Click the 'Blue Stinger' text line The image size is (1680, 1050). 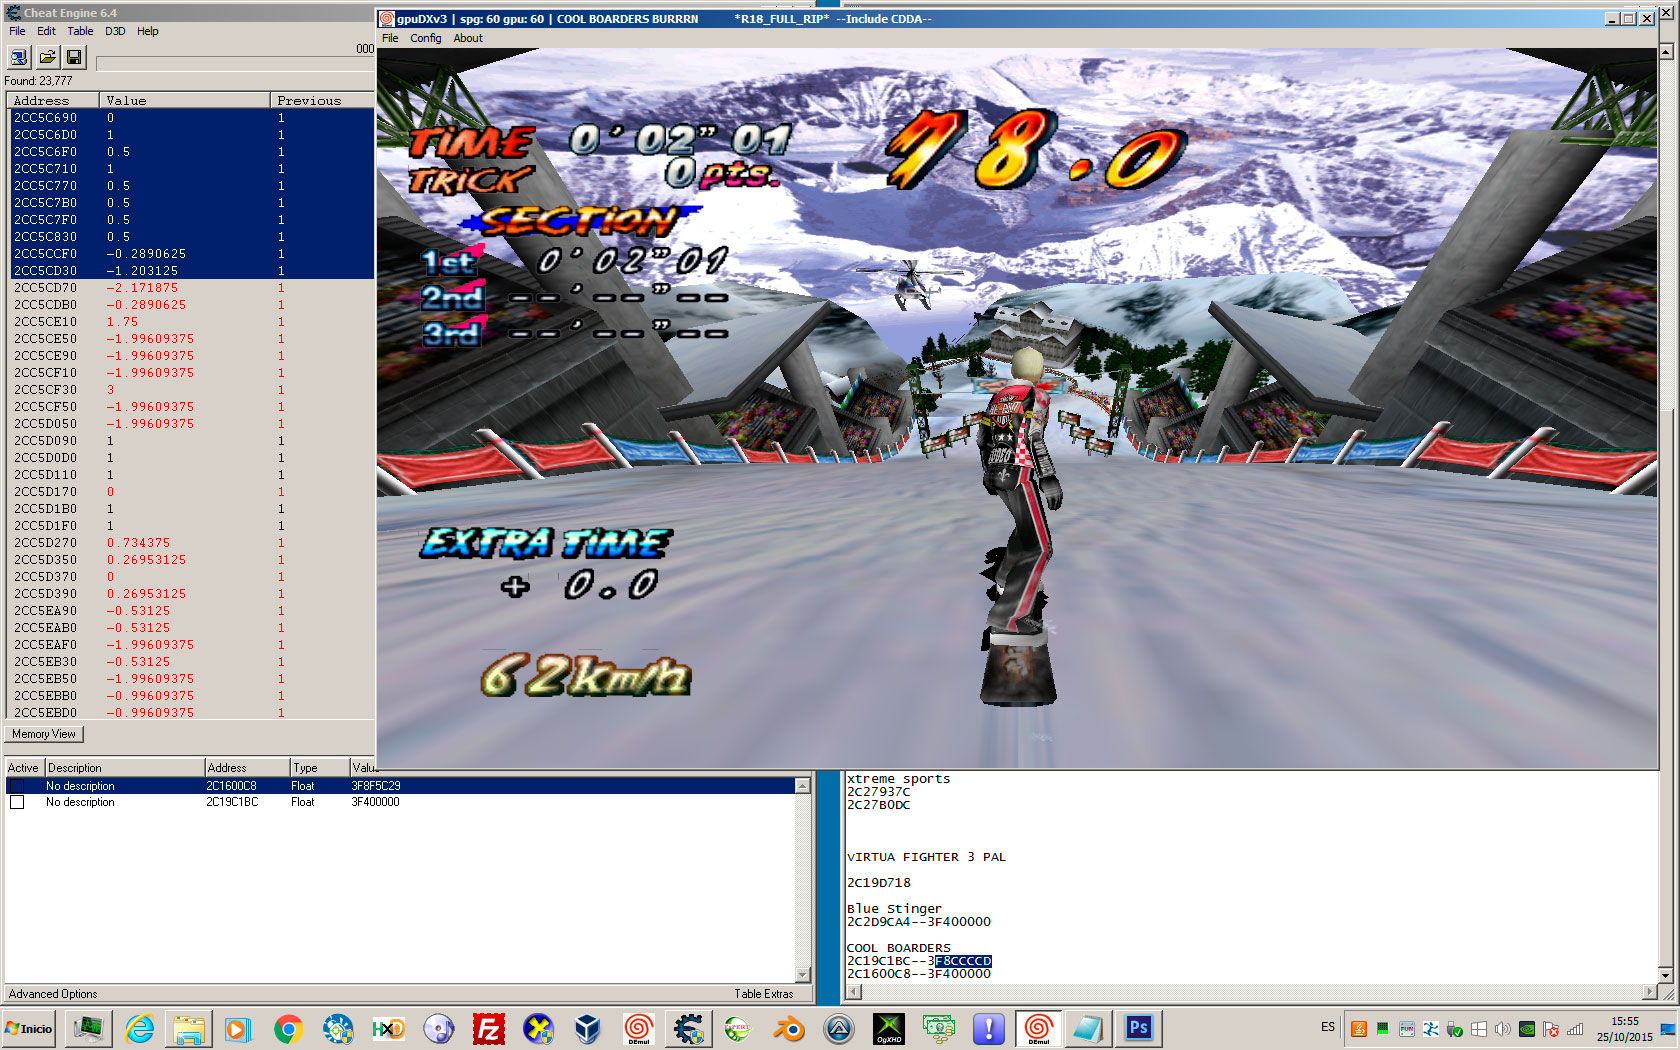click(894, 909)
